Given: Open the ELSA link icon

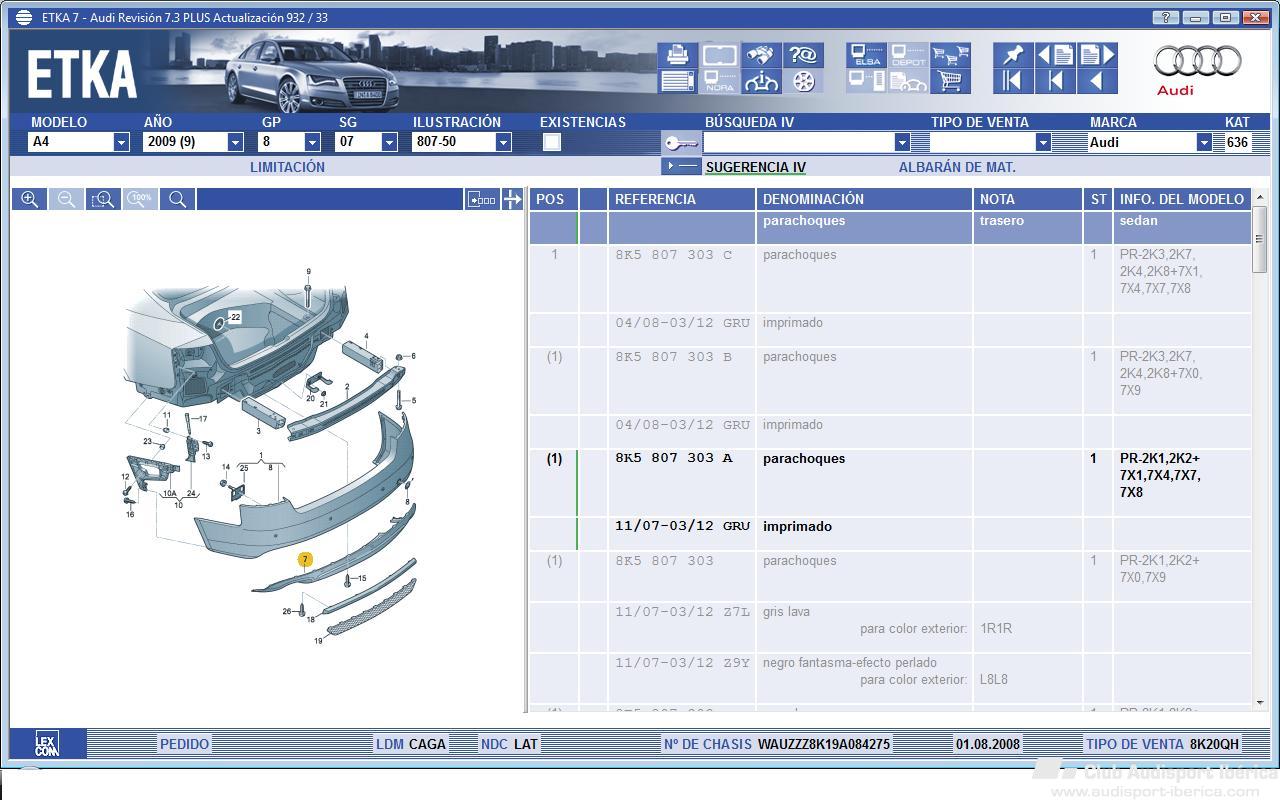Looking at the screenshot, I should 866,55.
